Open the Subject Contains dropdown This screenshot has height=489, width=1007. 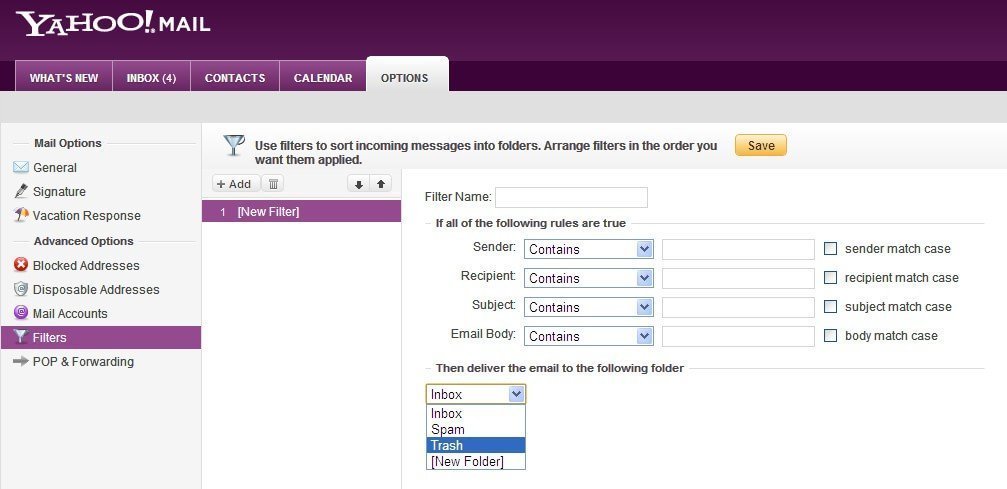[x=589, y=307]
